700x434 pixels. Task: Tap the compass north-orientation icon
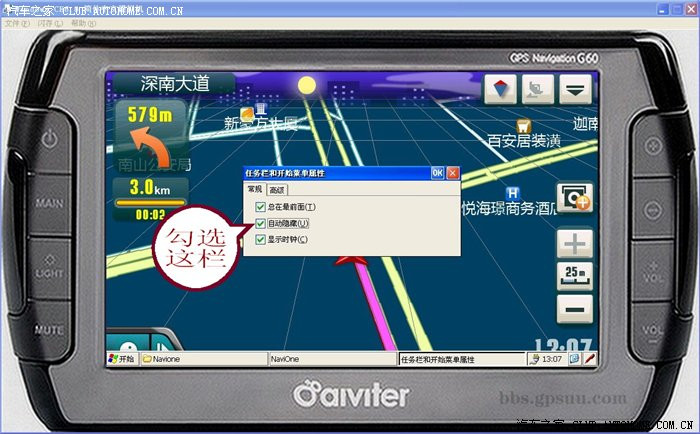point(500,88)
